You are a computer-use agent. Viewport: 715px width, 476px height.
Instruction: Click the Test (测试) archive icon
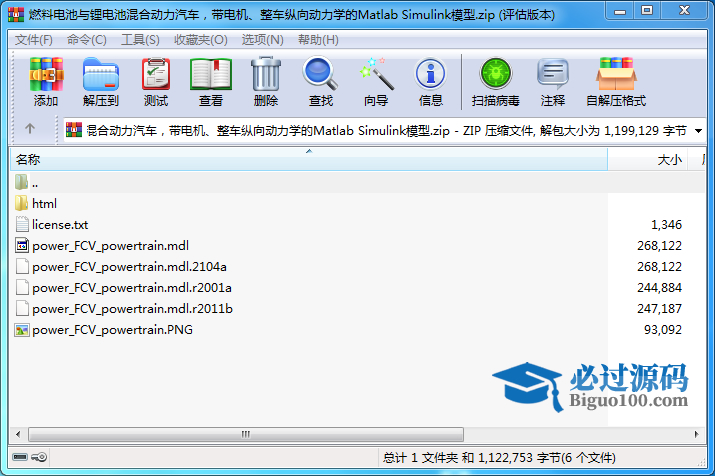156,74
